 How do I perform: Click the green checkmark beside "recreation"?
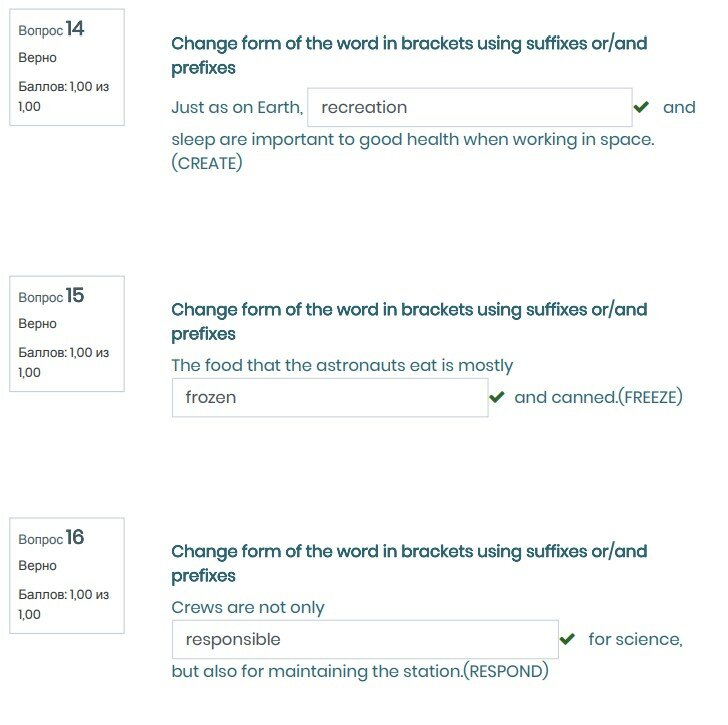(x=641, y=107)
